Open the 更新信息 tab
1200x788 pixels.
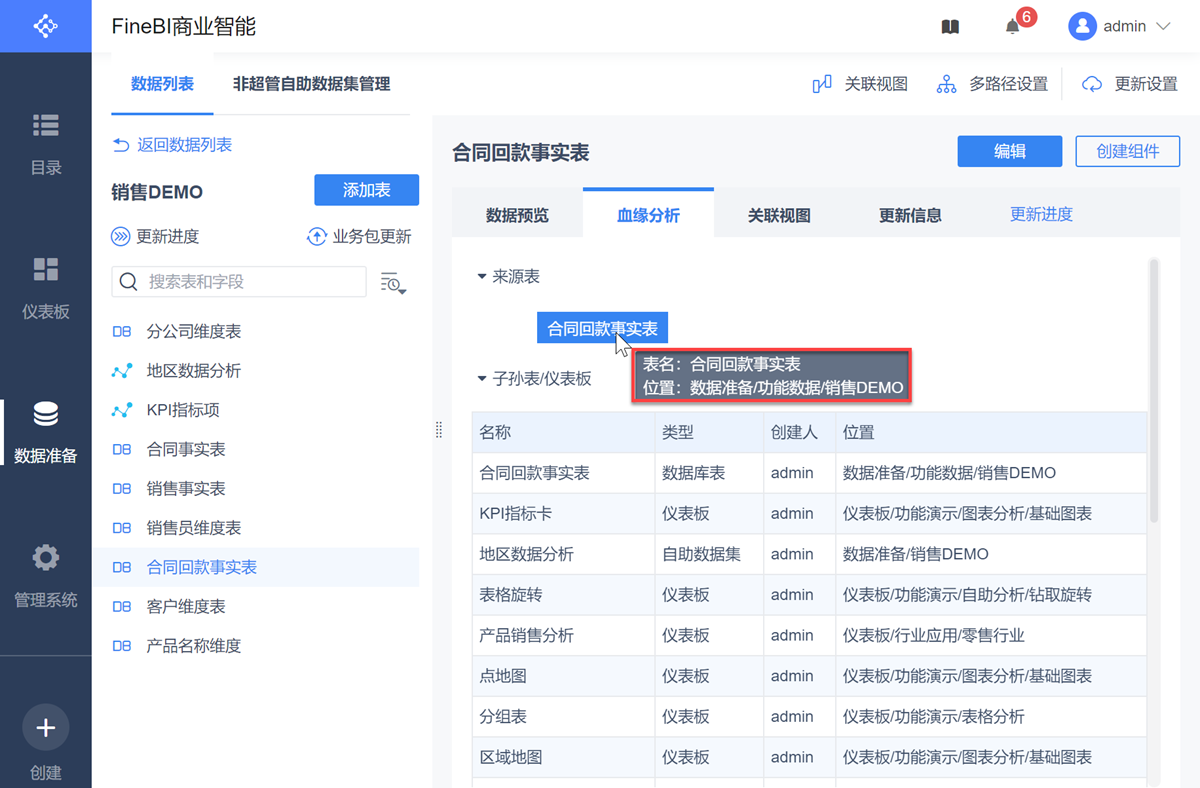(x=910, y=214)
